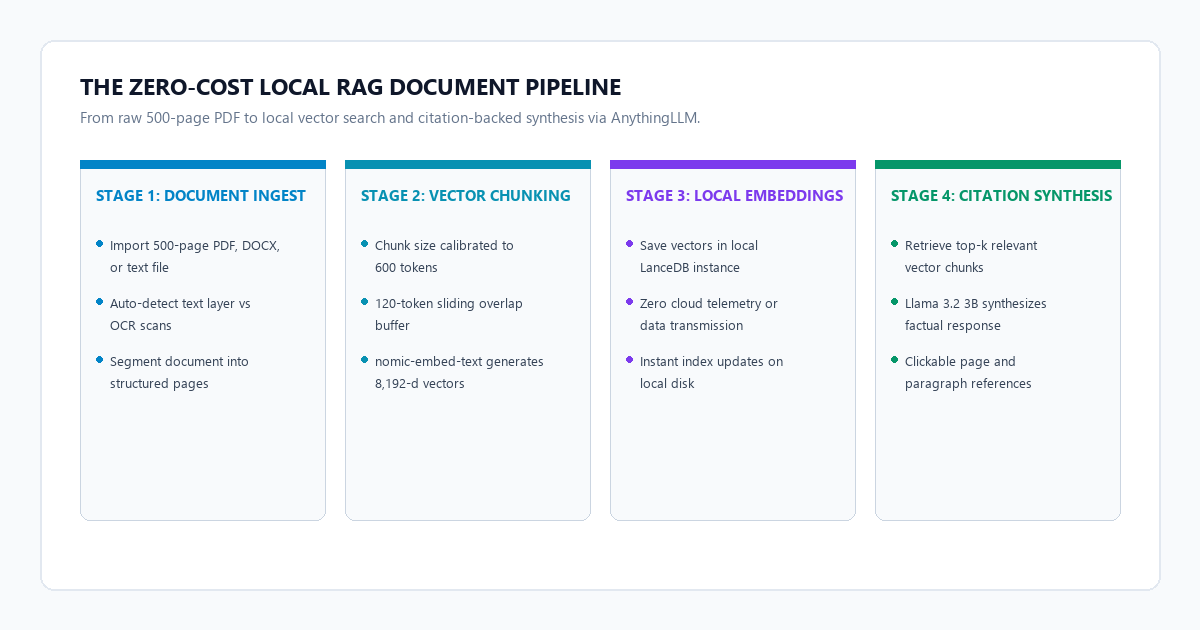Viewport: 1200px width, 630px height.
Task: Click 'Llama 3.2 3B synthesizes factual response'
Action: [976, 314]
